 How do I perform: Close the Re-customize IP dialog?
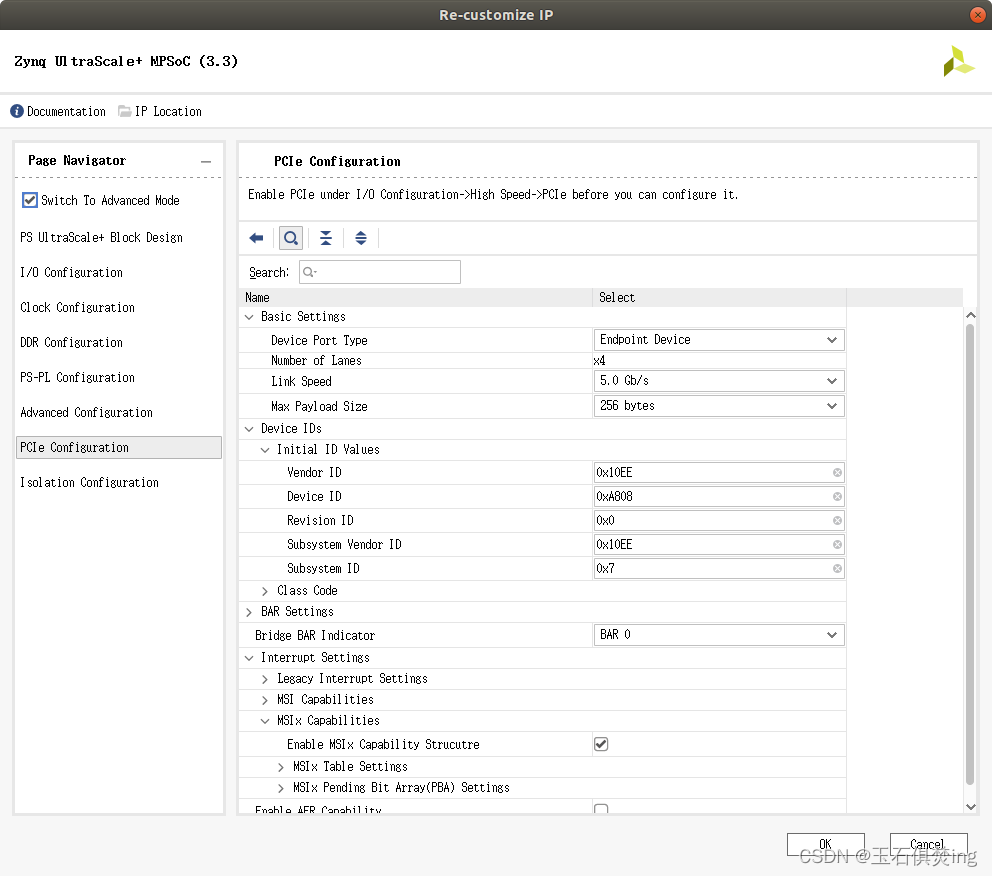point(977,15)
